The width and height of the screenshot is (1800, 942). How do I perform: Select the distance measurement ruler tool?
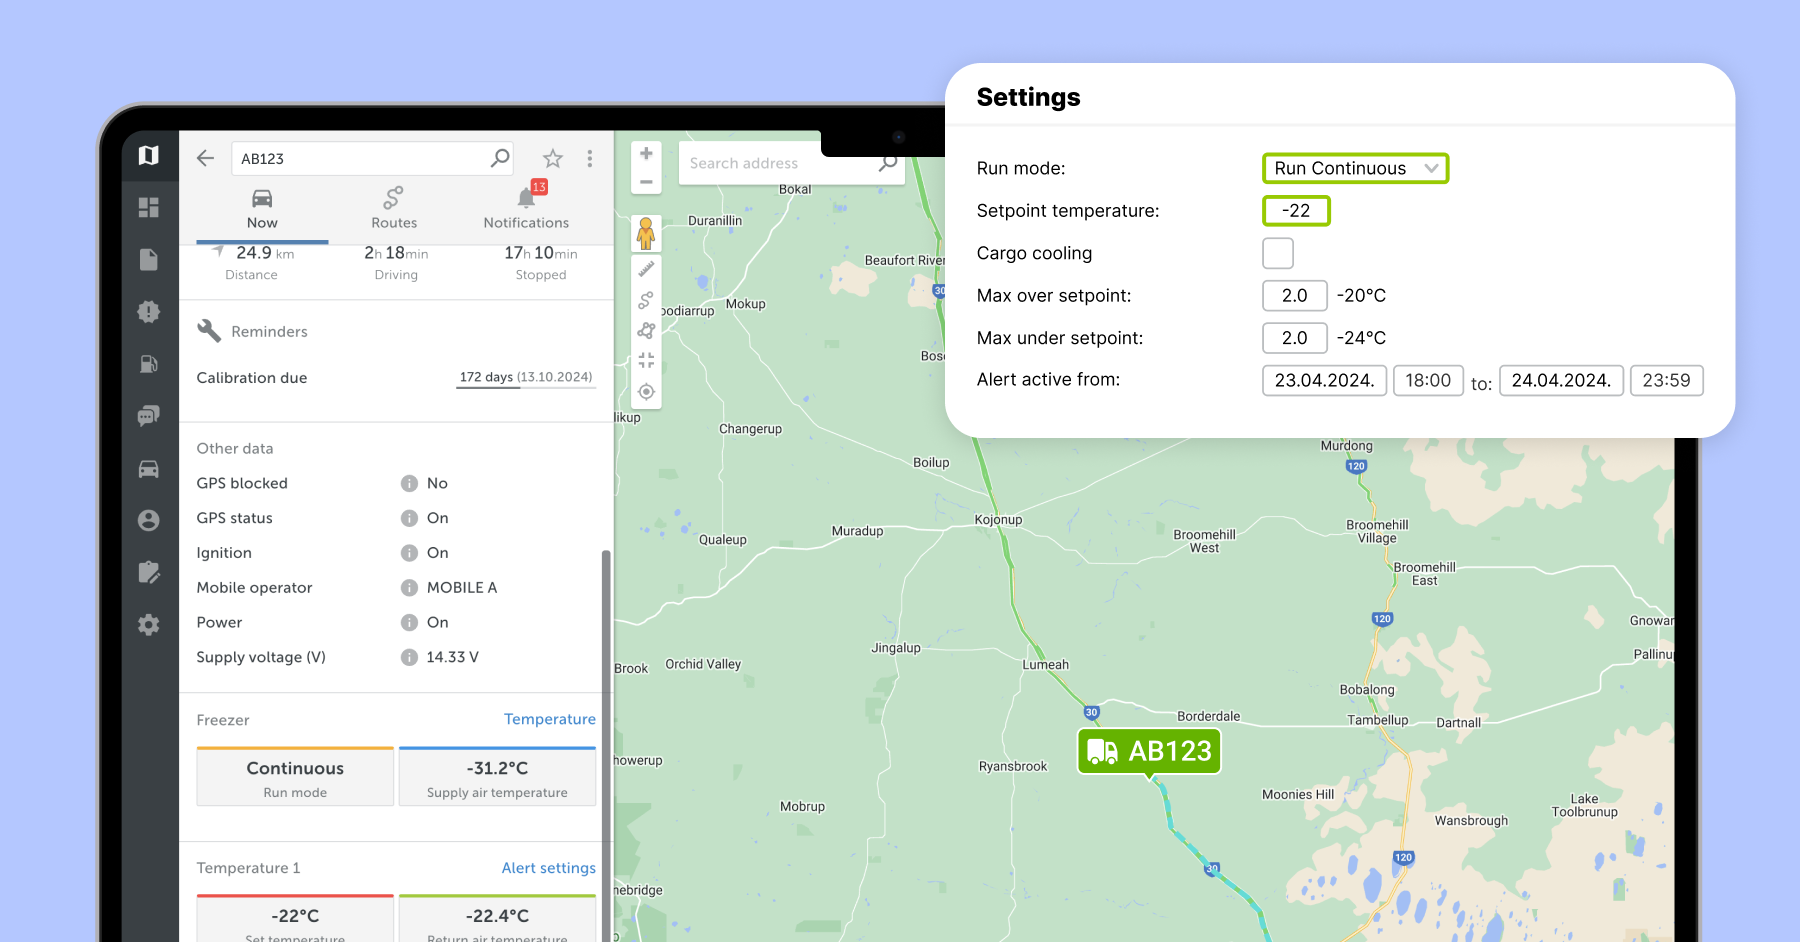coord(646,267)
